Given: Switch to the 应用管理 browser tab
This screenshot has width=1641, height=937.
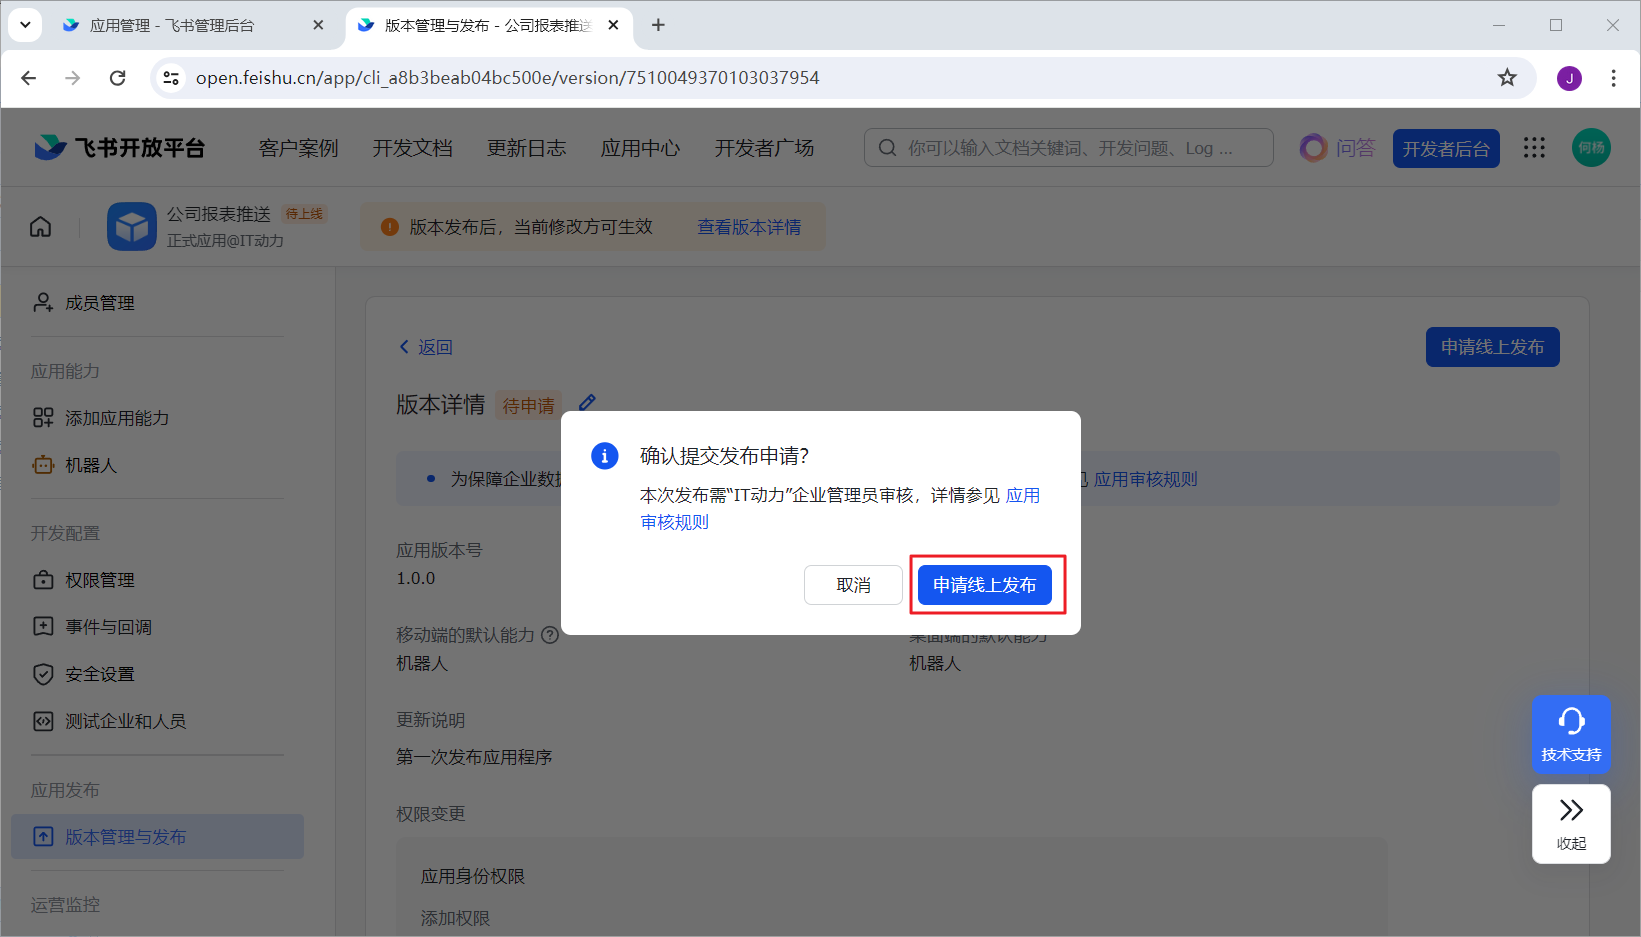Looking at the screenshot, I should [x=172, y=25].
